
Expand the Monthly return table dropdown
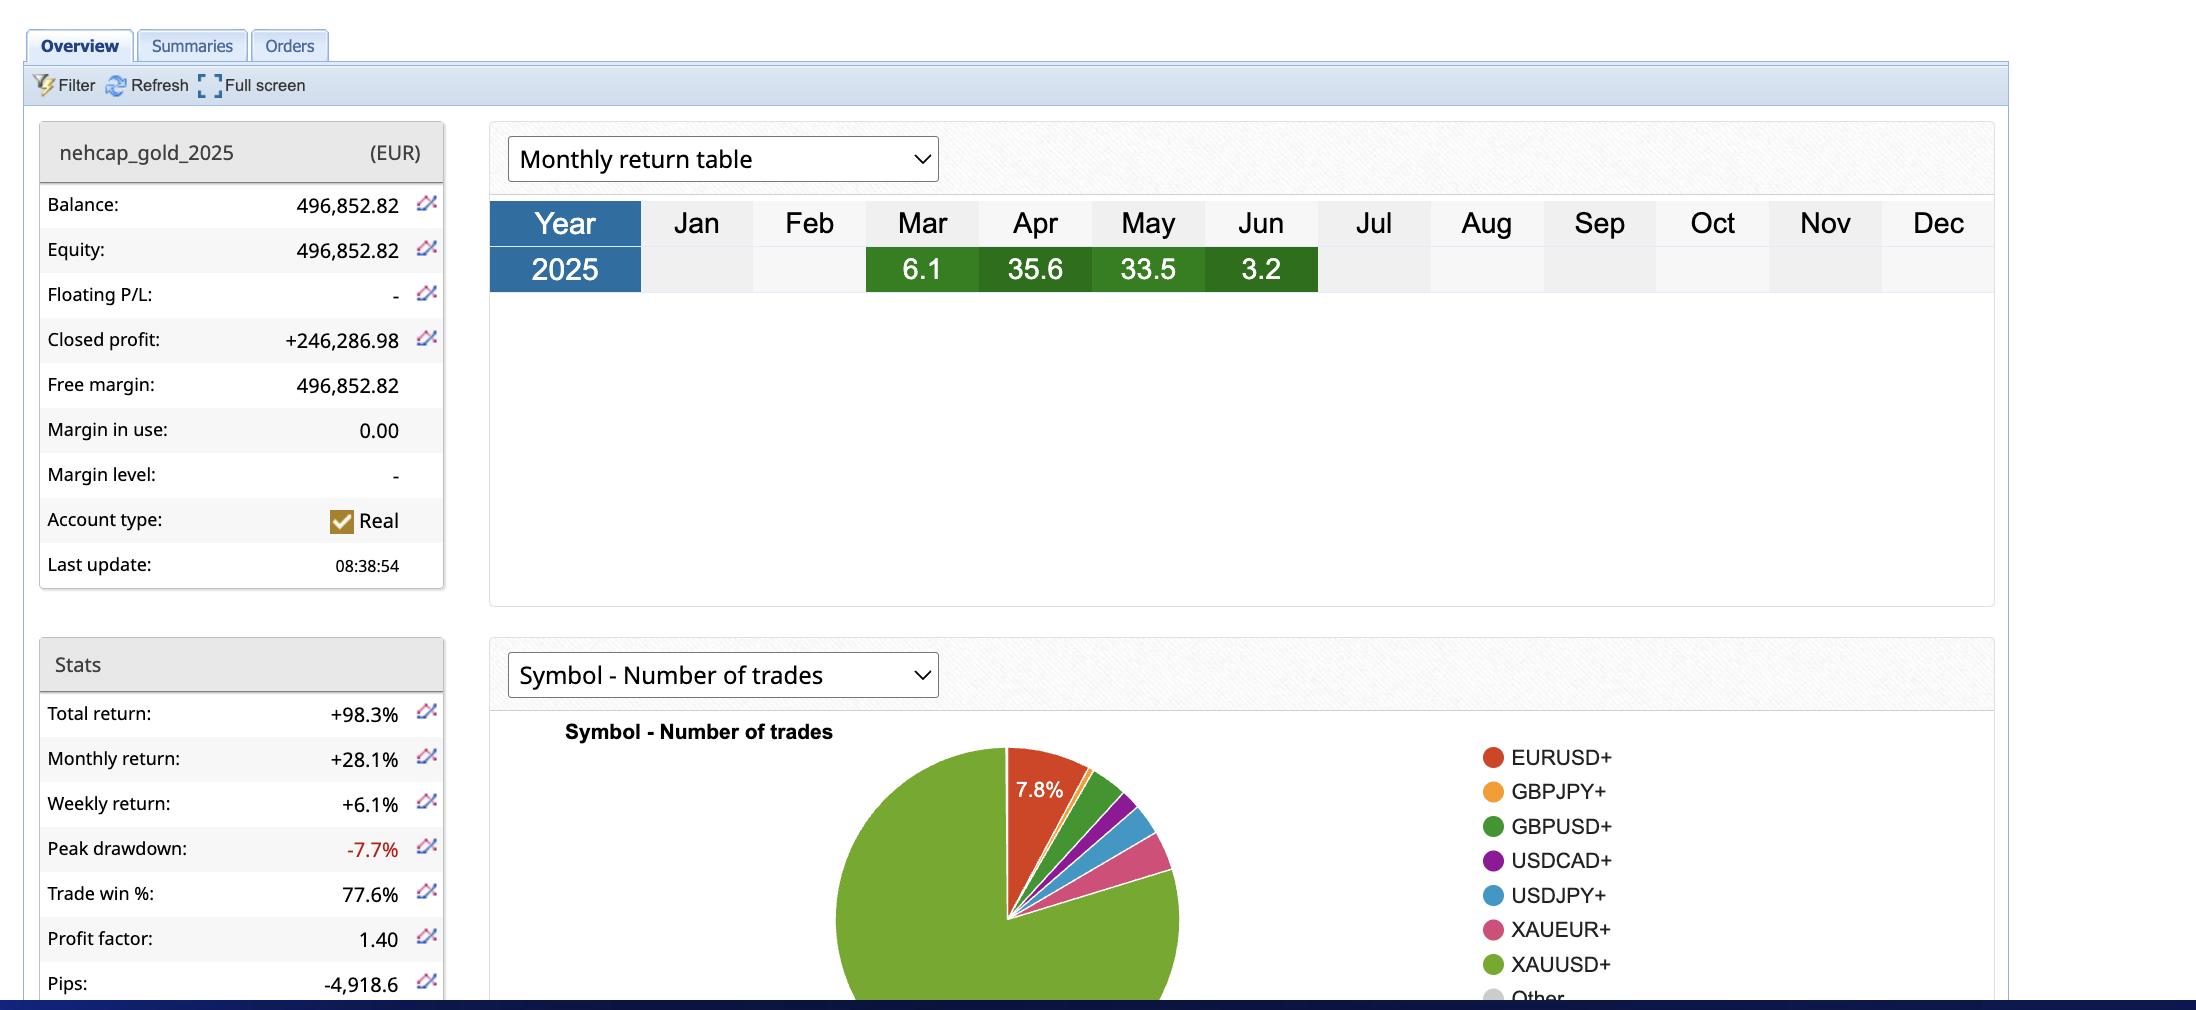(x=722, y=160)
